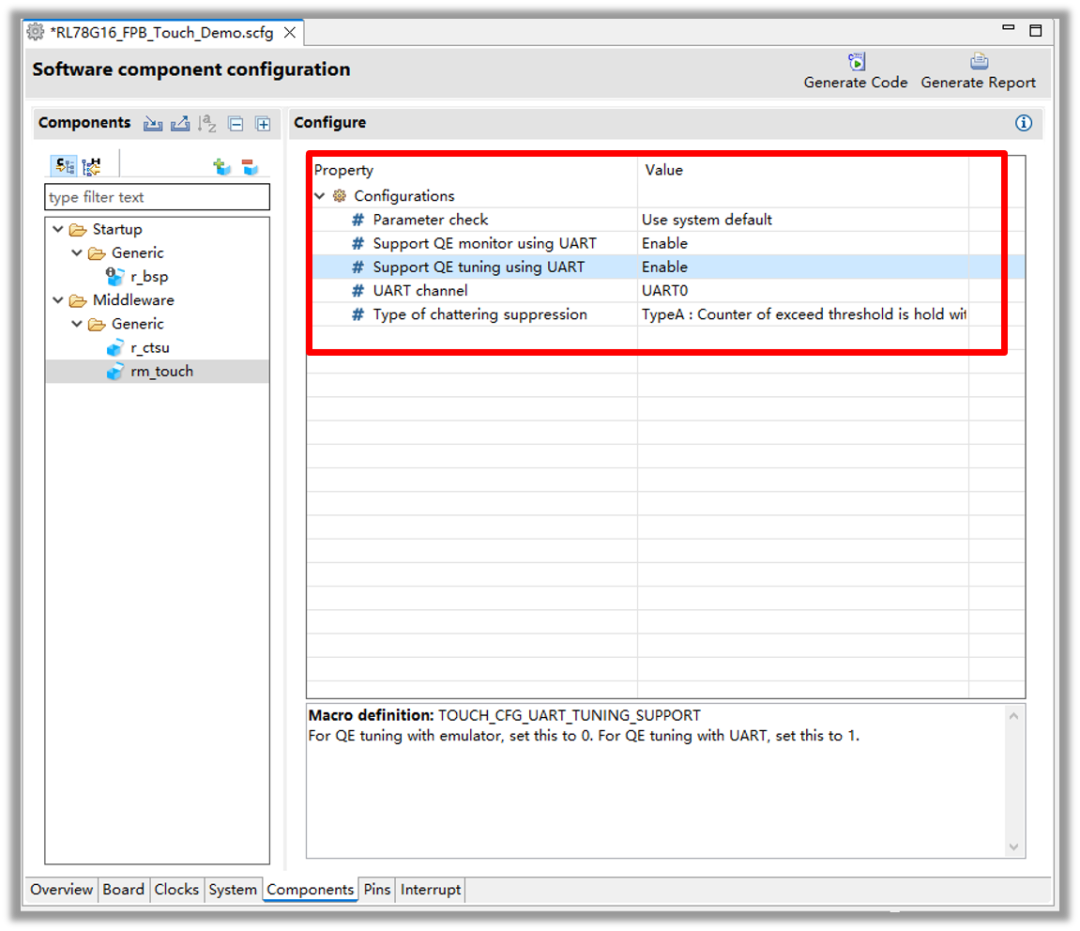This screenshot has height=931, width=1080.
Task: Toggle the category view button (C icon)
Action: pyautogui.click(x=64, y=167)
